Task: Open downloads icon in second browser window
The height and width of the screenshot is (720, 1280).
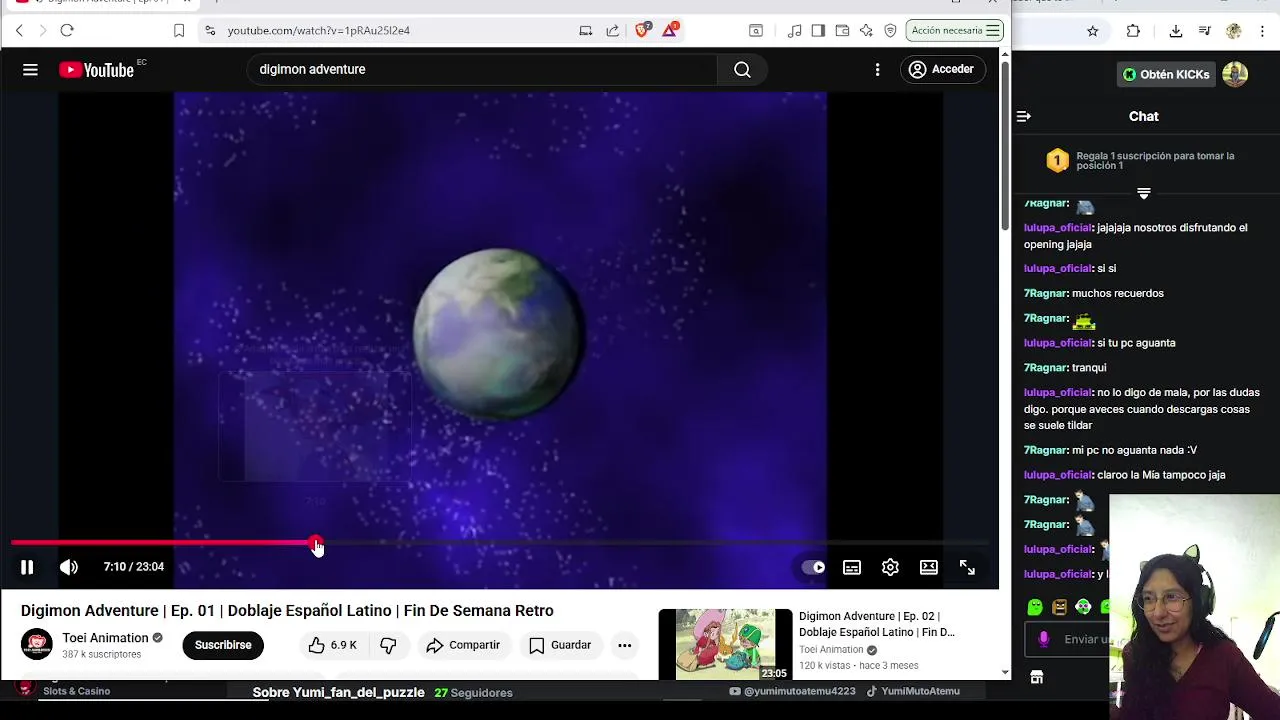Action: click(x=1176, y=31)
